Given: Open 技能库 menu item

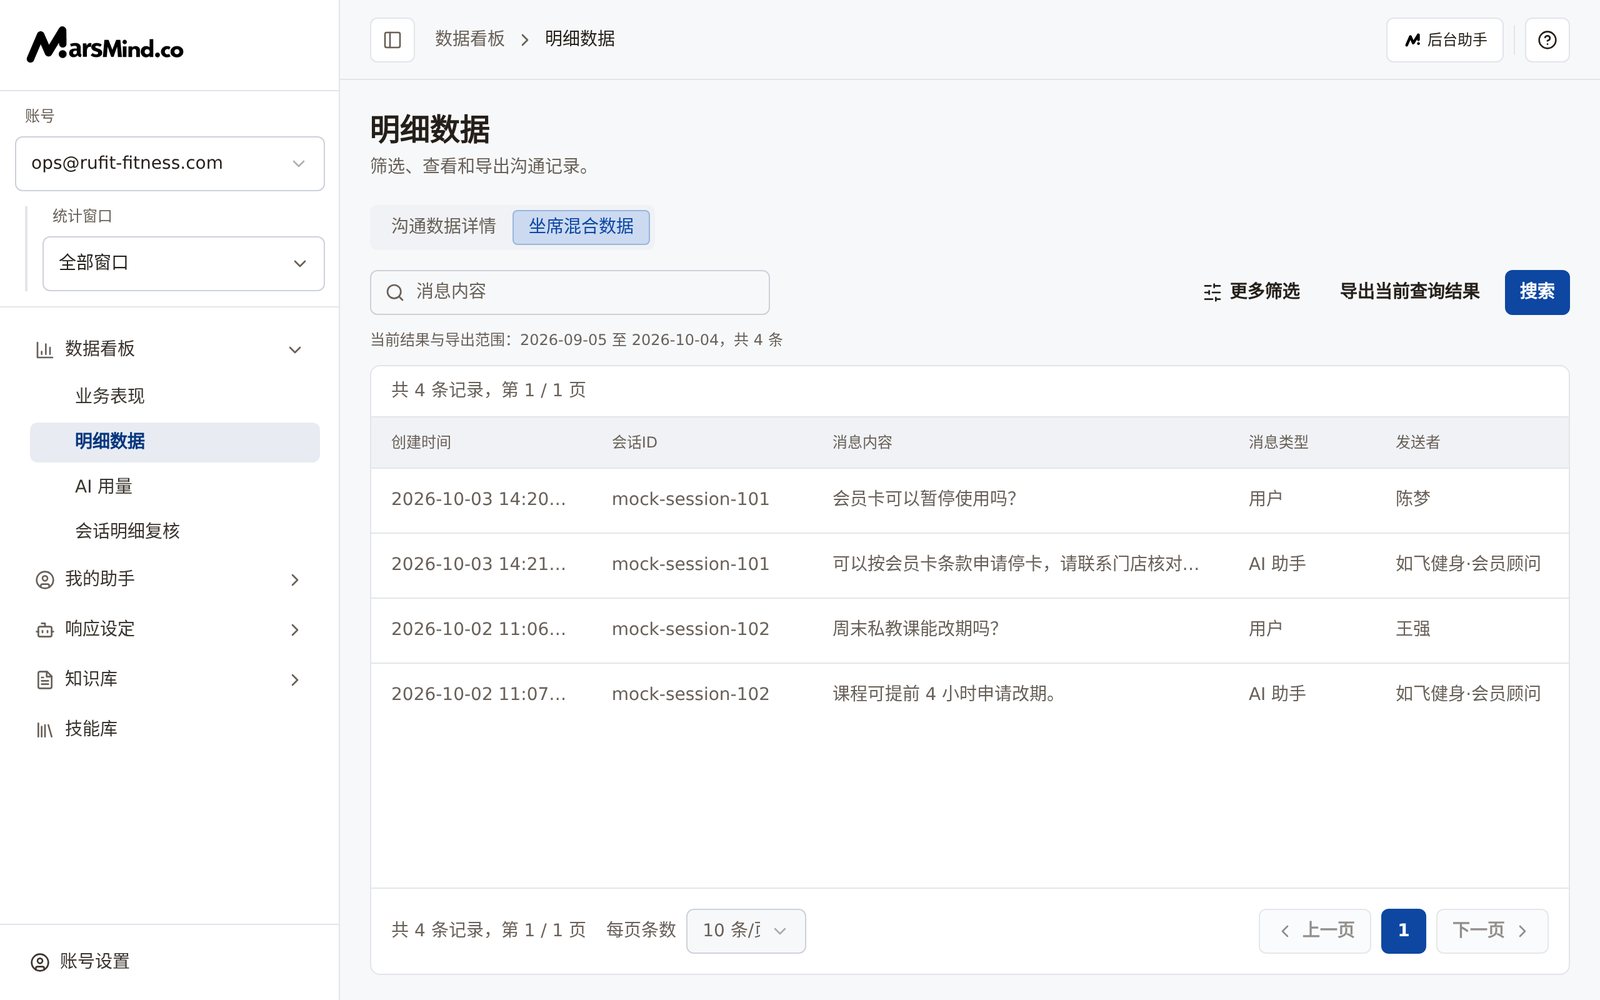Looking at the screenshot, I should point(170,729).
